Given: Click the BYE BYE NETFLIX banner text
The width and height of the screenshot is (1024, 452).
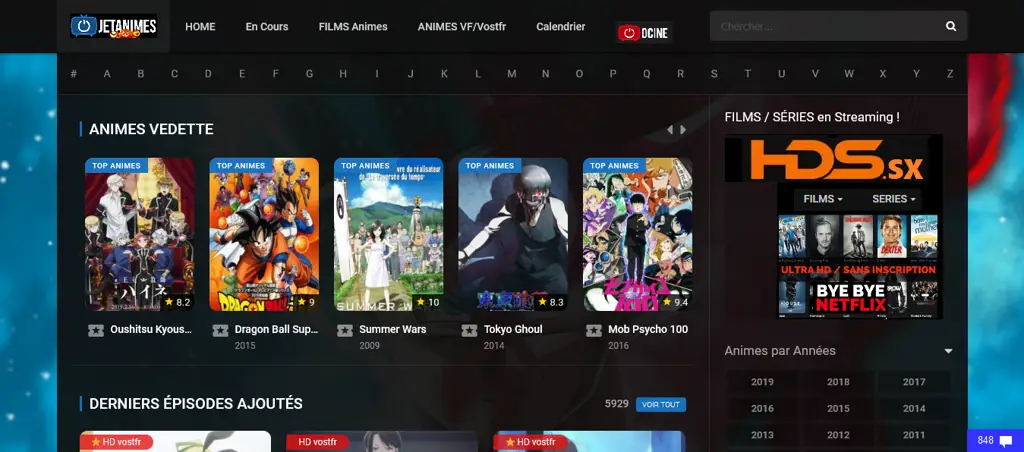Looking at the screenshot, I should (x=850, y=297).
